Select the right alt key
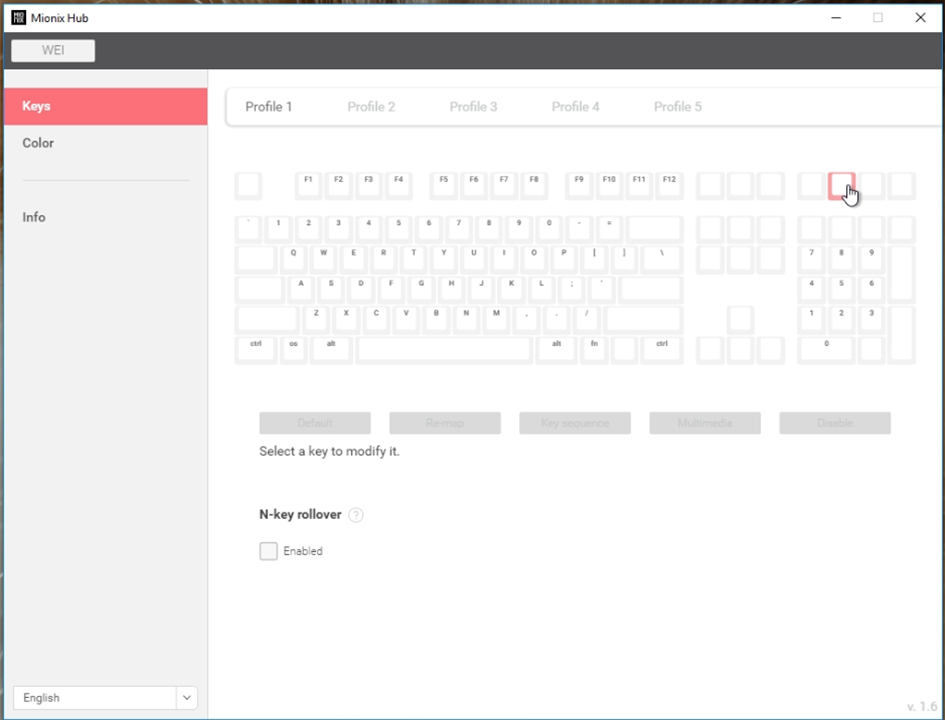 point(556,350)
